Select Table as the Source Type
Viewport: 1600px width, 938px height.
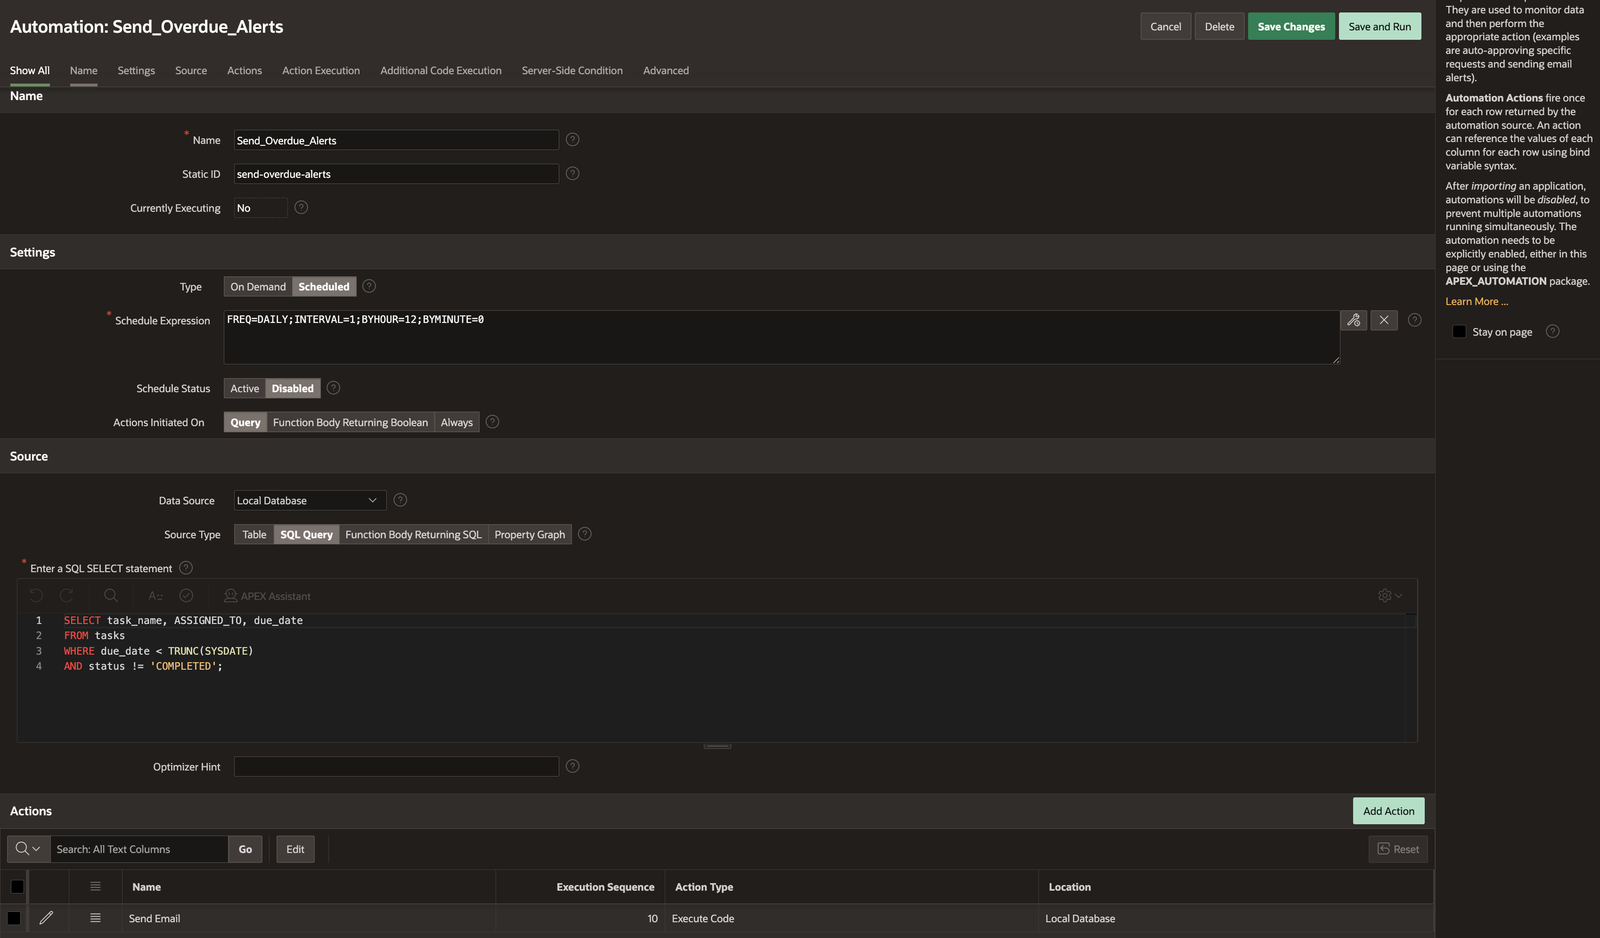click(254, 535)
